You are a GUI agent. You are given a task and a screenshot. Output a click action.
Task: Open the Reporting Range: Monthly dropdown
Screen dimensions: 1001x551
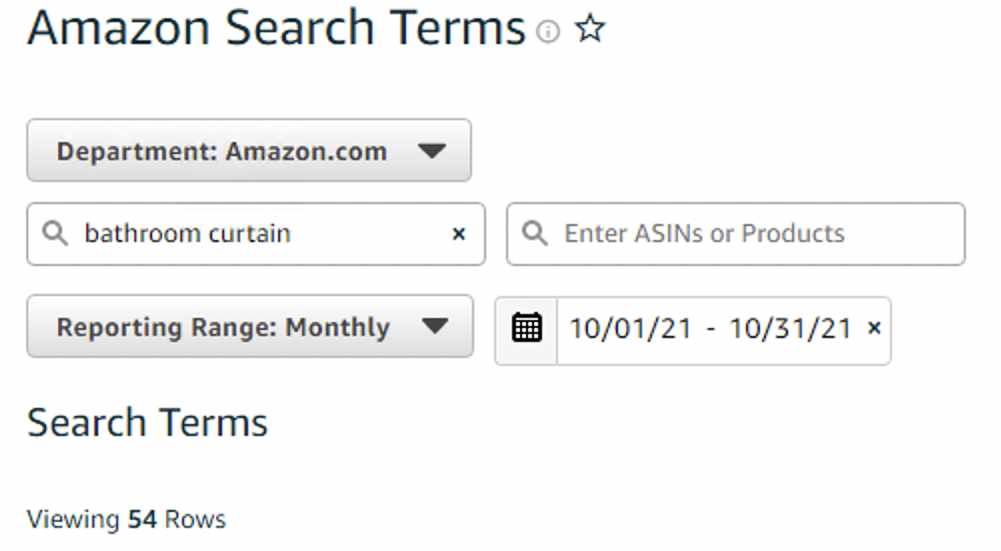click(x=250, y=326)
